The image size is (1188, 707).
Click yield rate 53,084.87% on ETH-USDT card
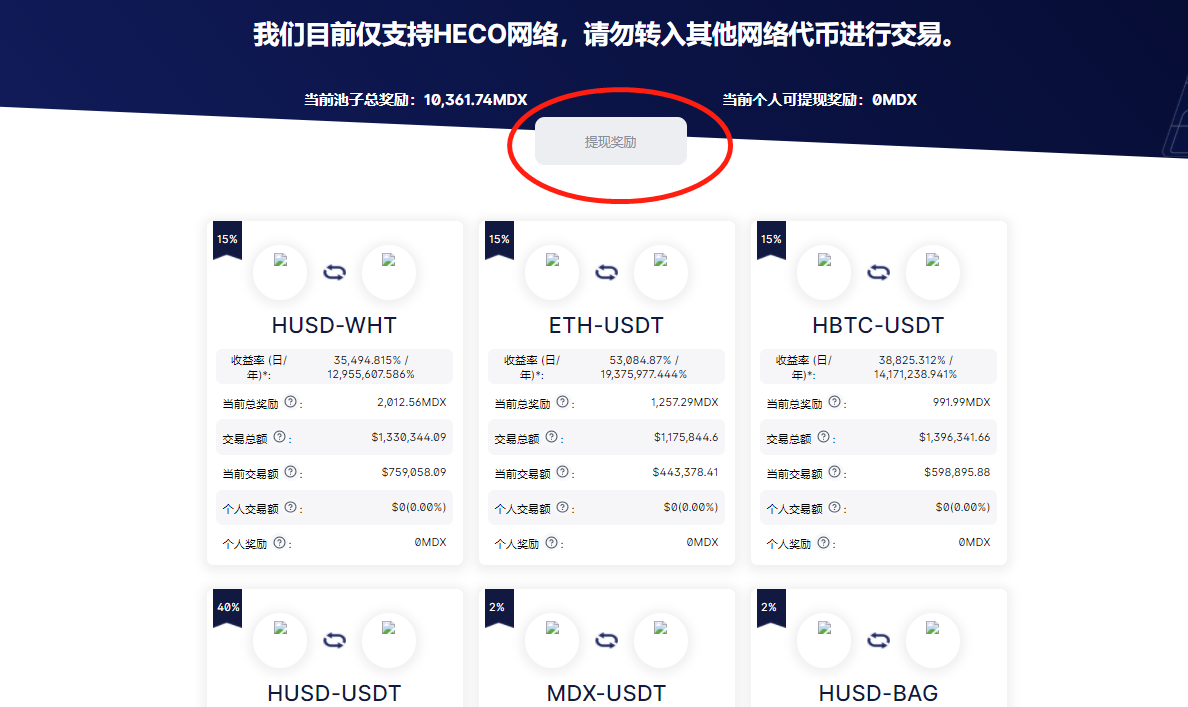[640, 360]
